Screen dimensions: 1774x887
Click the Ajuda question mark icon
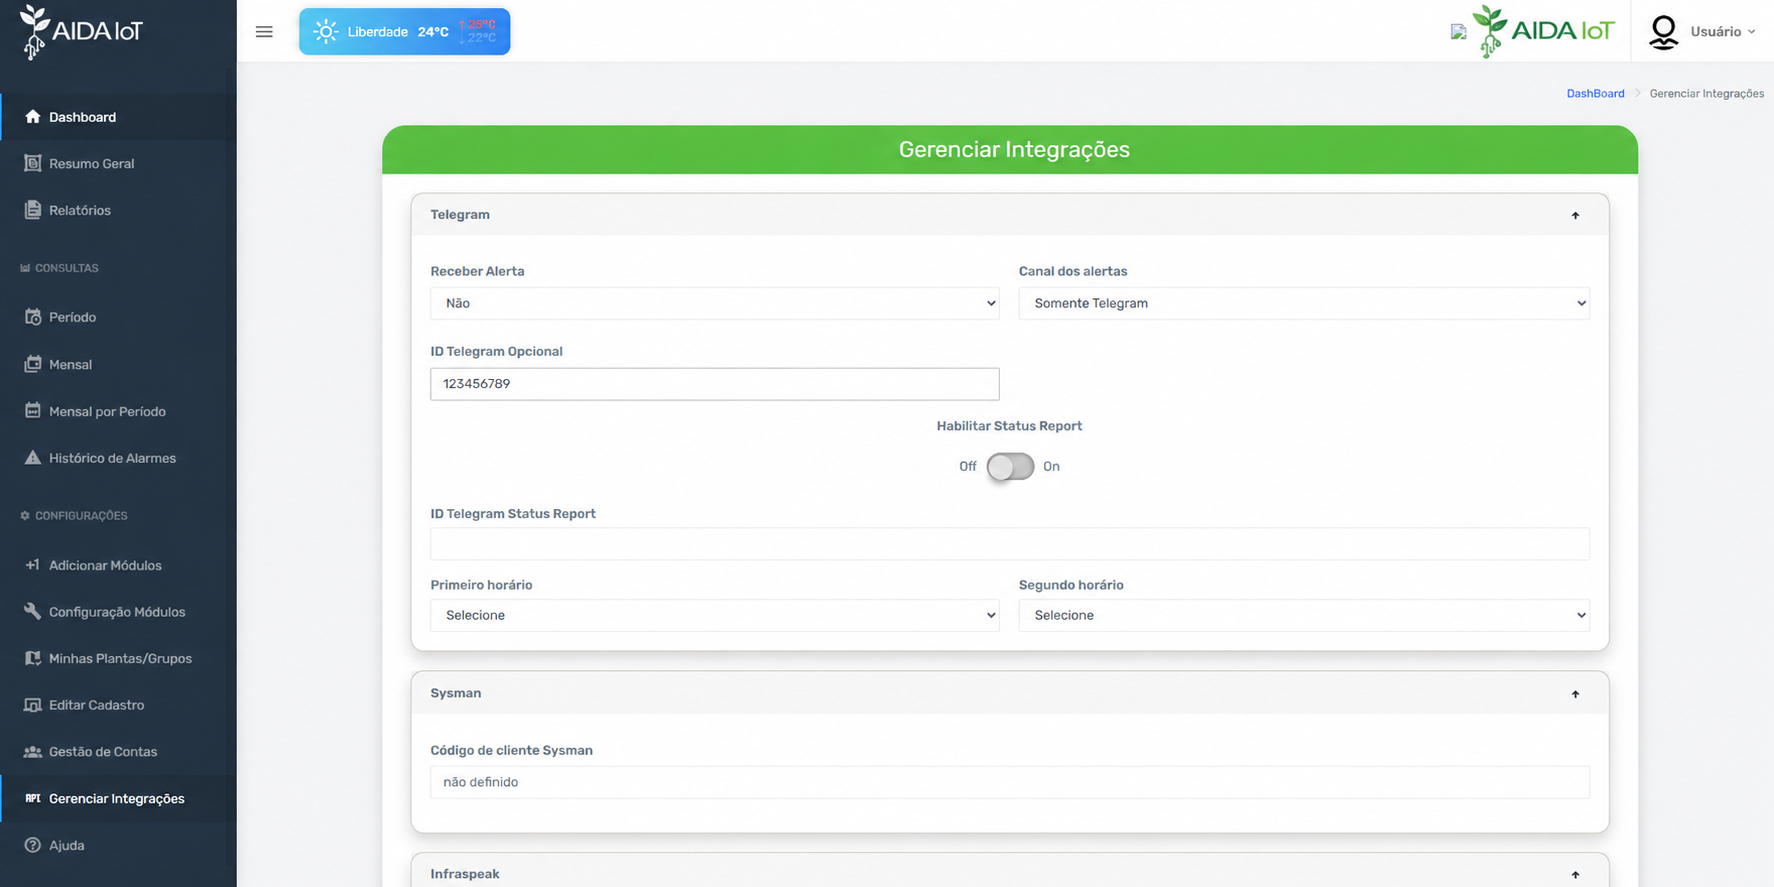33,845
